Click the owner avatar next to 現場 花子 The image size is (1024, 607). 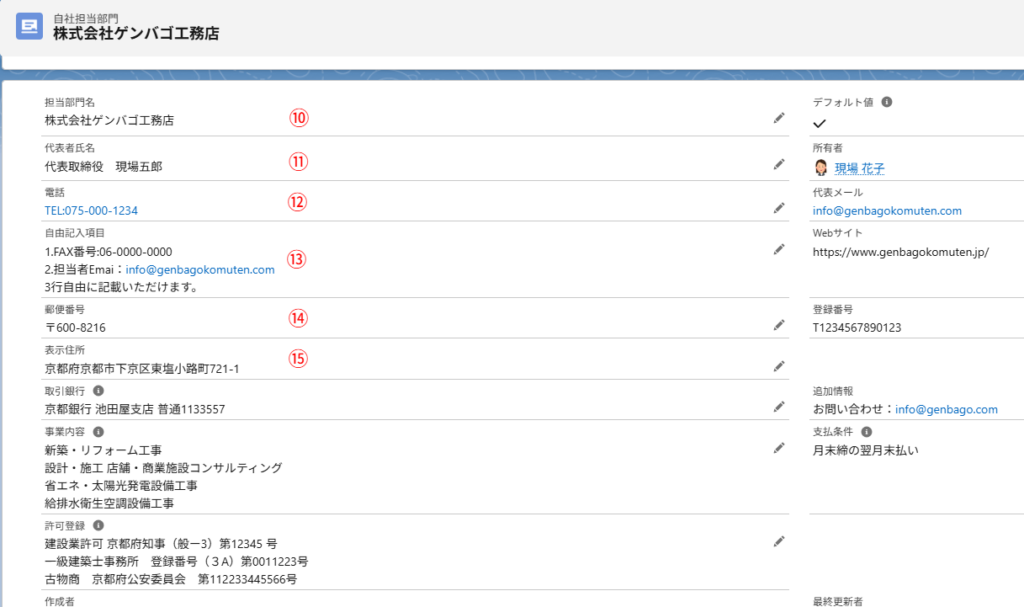click(821, 168)
